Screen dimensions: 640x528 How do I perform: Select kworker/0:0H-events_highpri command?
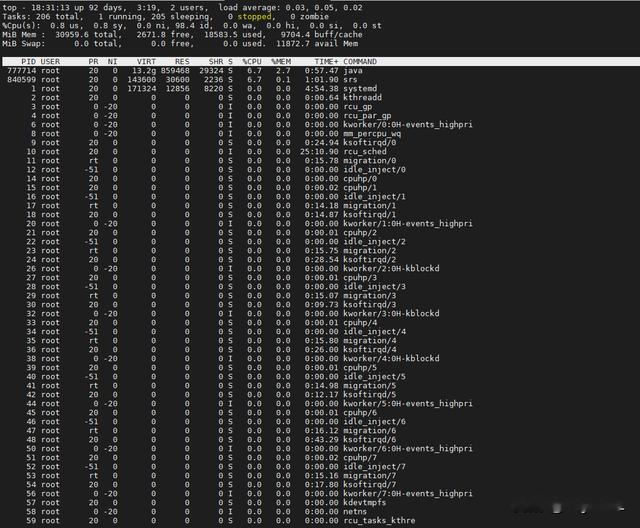(x=408, y=124)
